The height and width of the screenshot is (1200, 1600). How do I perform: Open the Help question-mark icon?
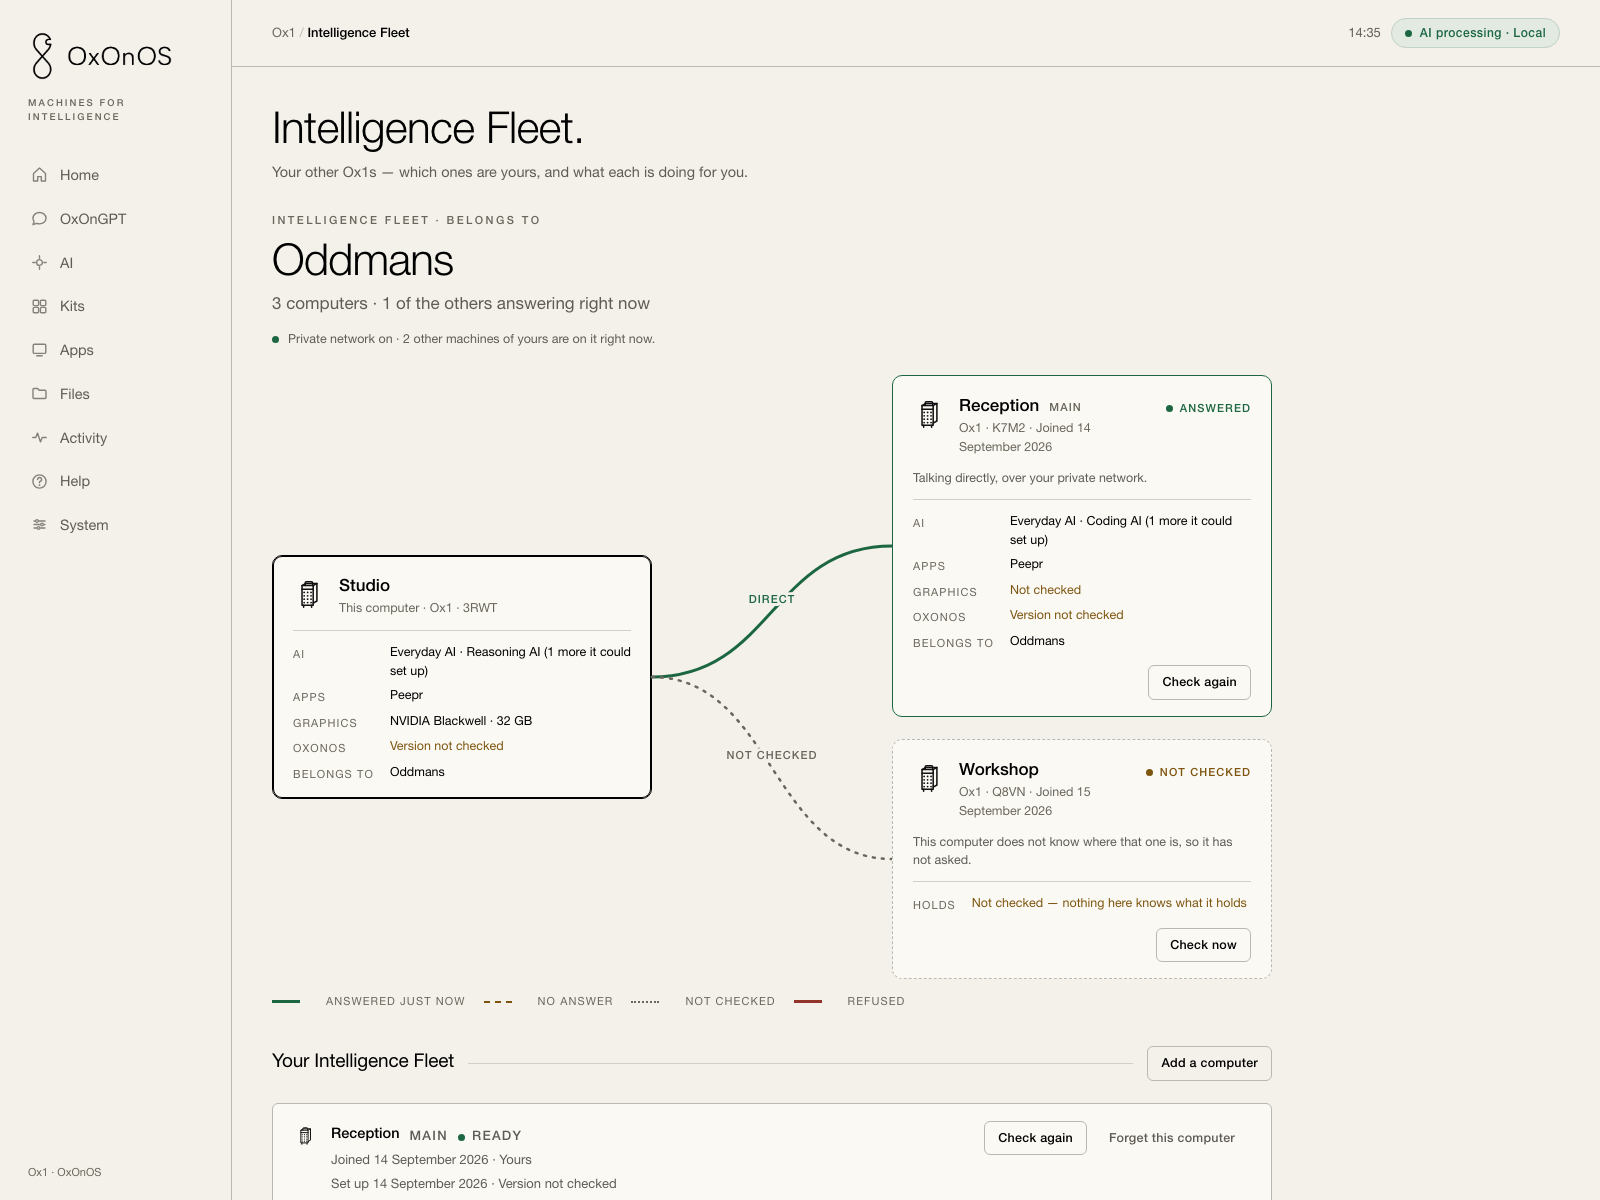pos(40,481)
